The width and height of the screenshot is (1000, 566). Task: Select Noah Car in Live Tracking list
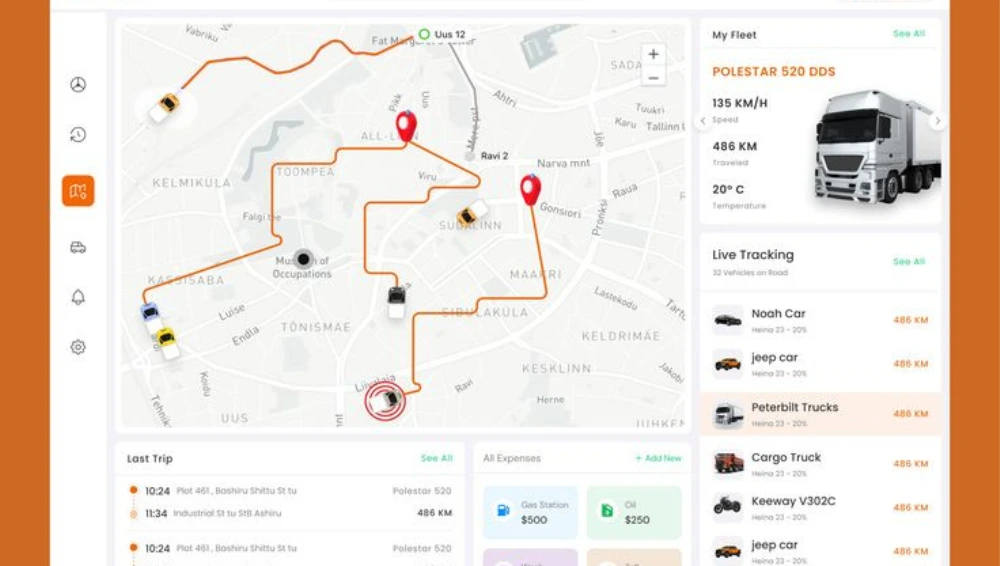point(820,320)
